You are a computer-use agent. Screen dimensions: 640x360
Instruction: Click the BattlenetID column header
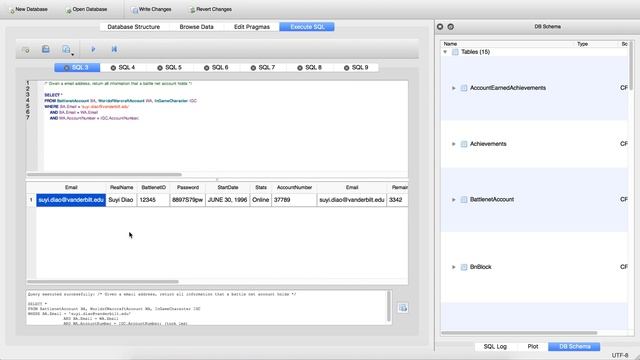coord(153,187)
